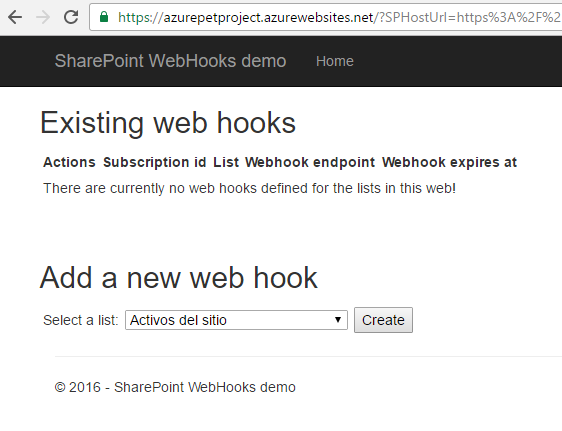This screenshot has width=562, height=431.
Task: Select the Actions column header
Action: coord(70,162)
